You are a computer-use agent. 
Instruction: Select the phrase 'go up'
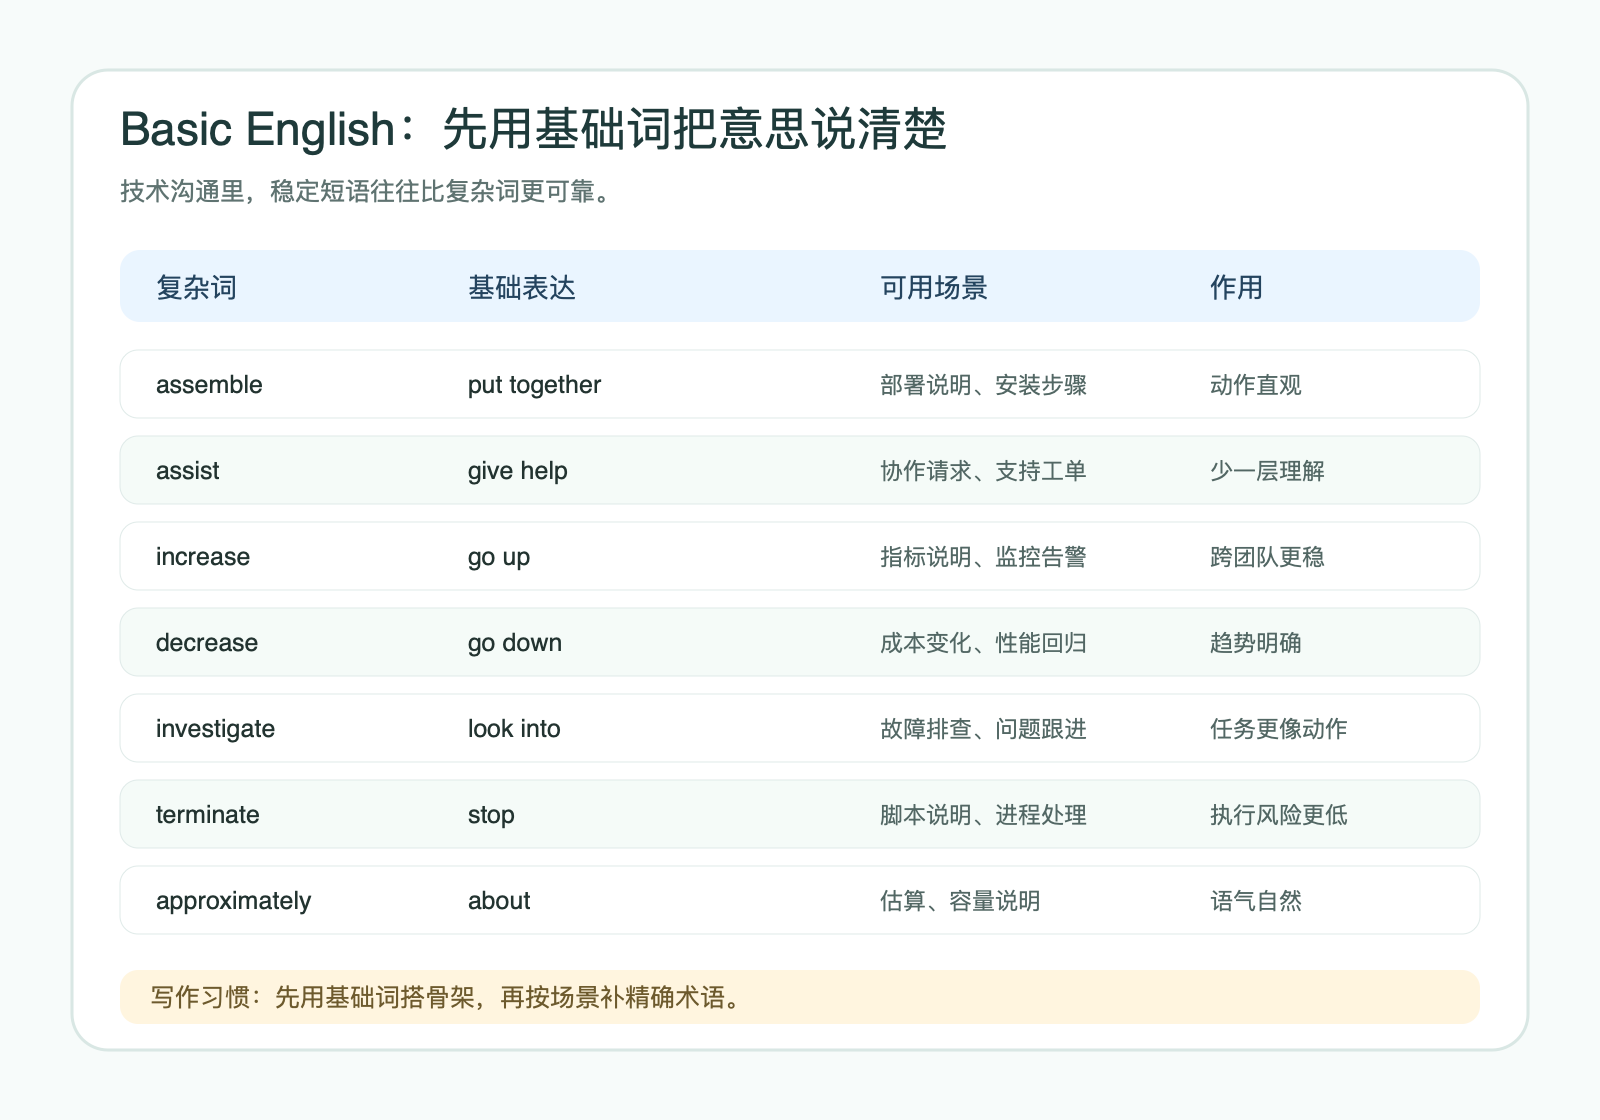[499, 557]
